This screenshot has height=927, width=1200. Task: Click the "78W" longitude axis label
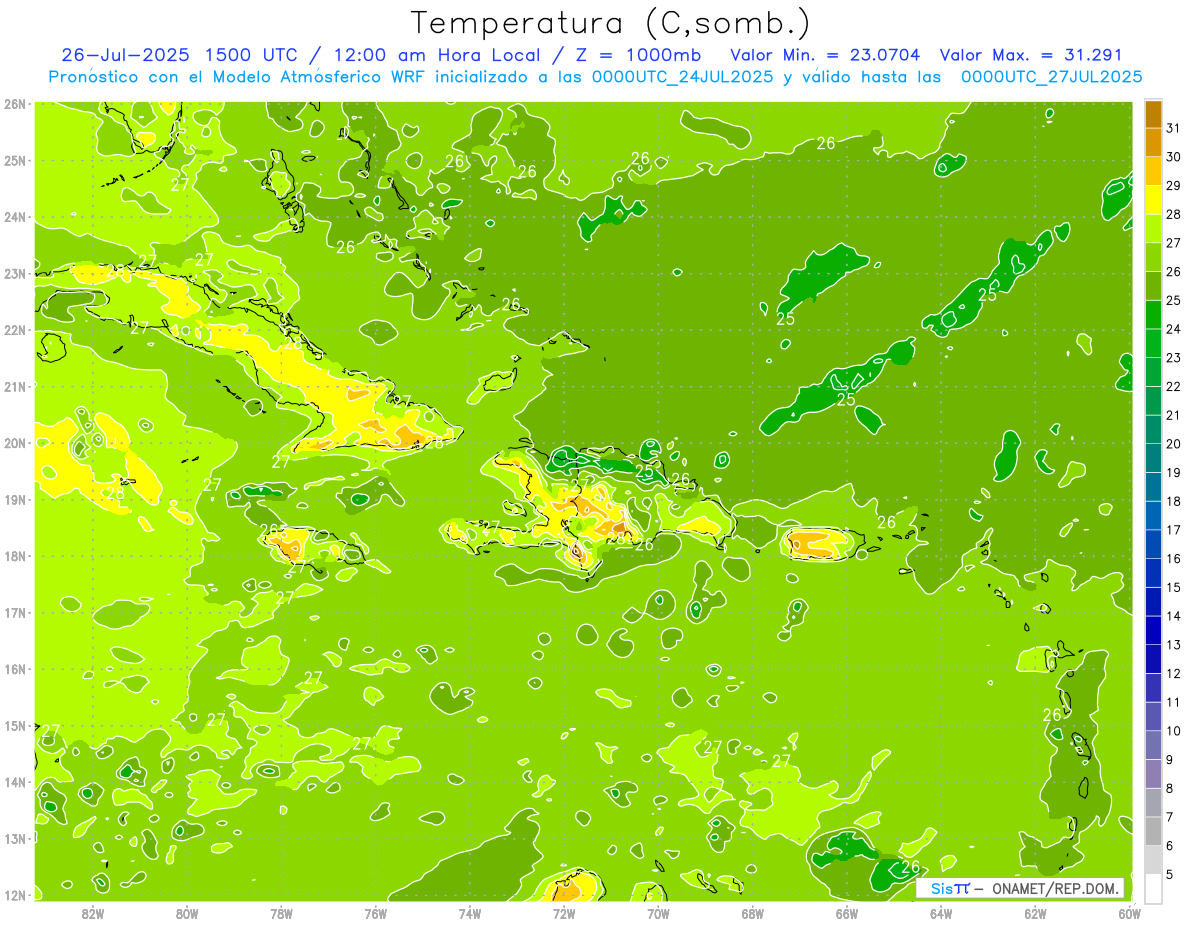pyautogui.click(x=281, y=913)
